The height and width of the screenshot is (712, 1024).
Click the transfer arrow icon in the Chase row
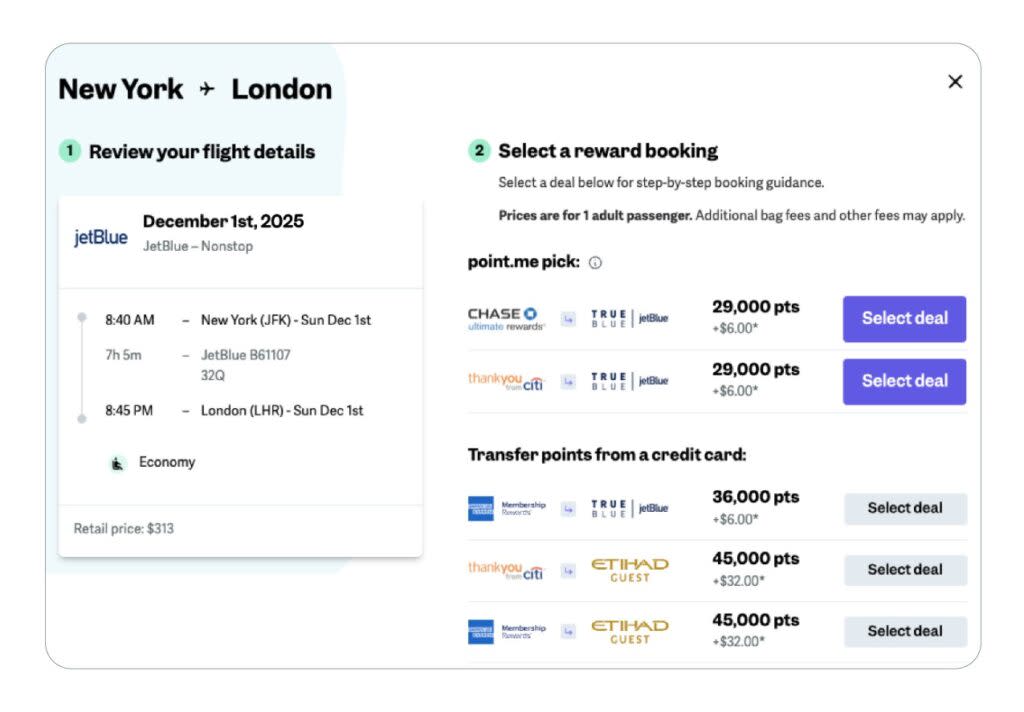click(568, 319)
